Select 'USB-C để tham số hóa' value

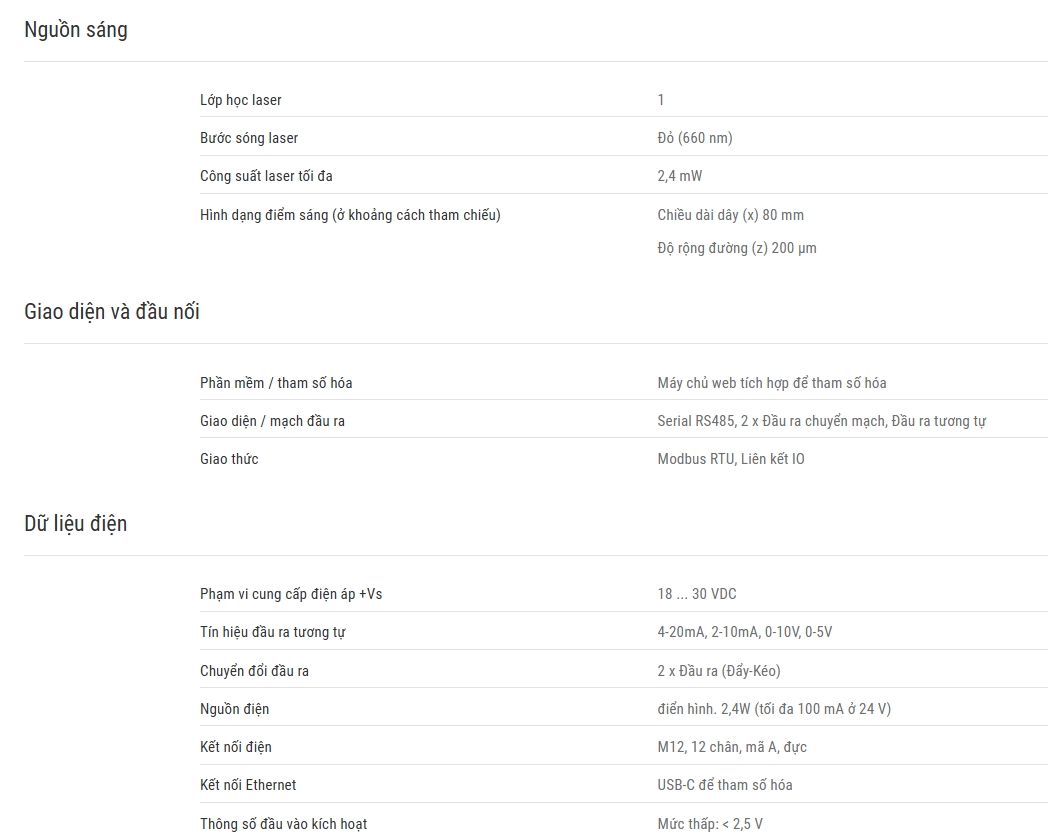725,786
